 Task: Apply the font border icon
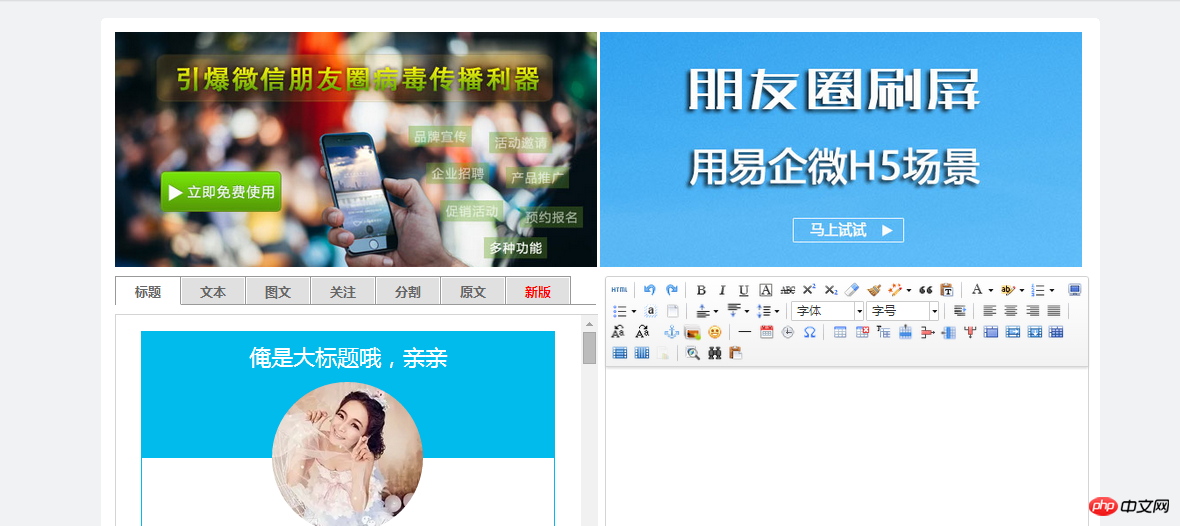point(766,290)
